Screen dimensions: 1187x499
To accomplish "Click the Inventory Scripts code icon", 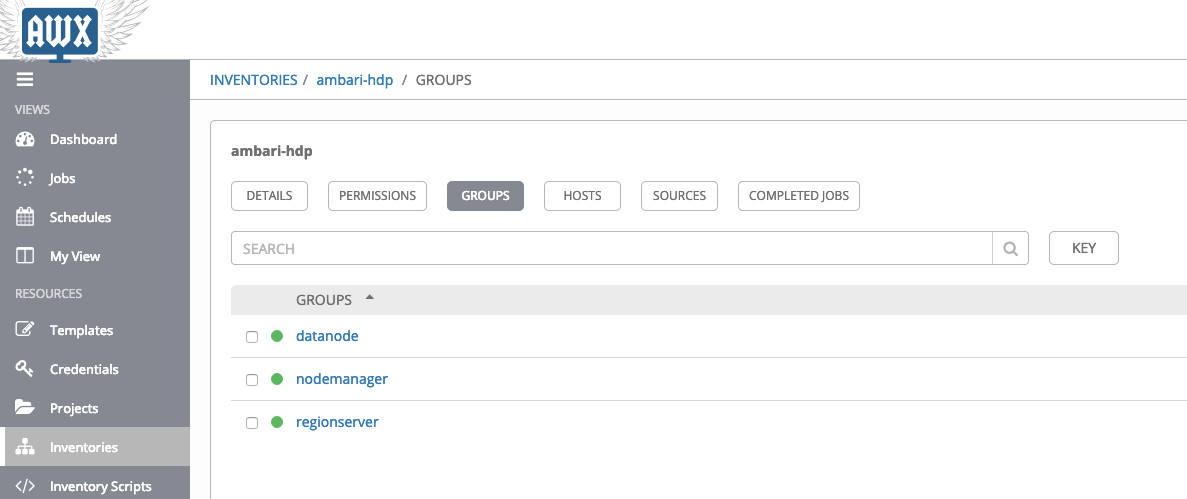I will (x=25, y=486).
